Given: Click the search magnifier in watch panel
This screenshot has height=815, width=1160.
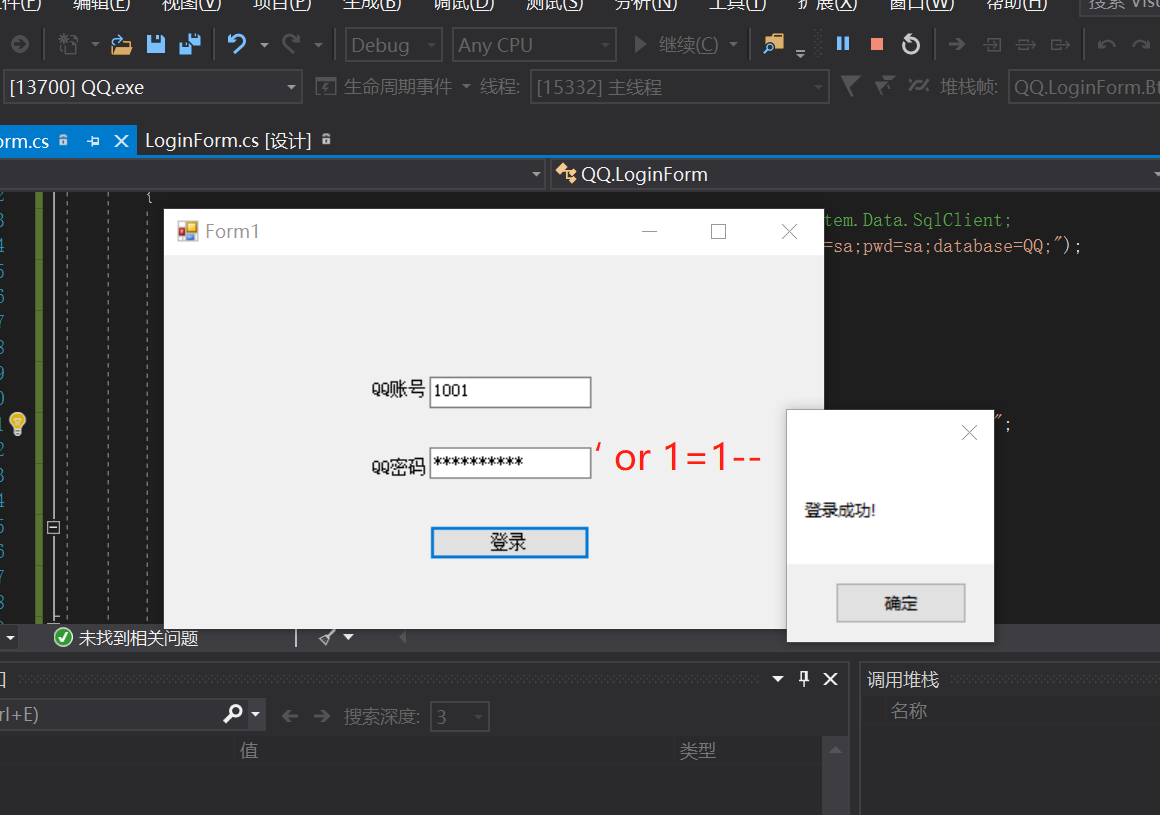Looking at the screenshot, I should coord(233,714).
